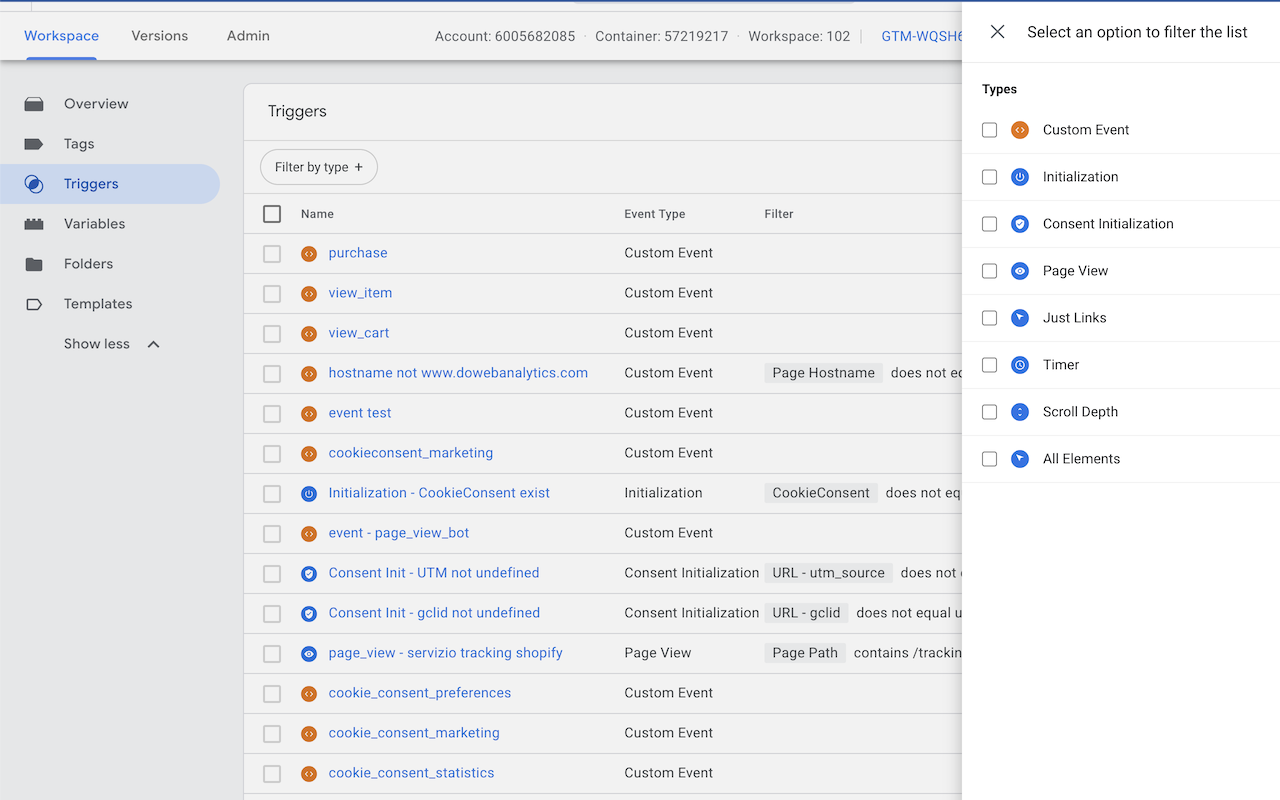
Task: Sort triggers by Name column header
Action: tap(317, 214)
